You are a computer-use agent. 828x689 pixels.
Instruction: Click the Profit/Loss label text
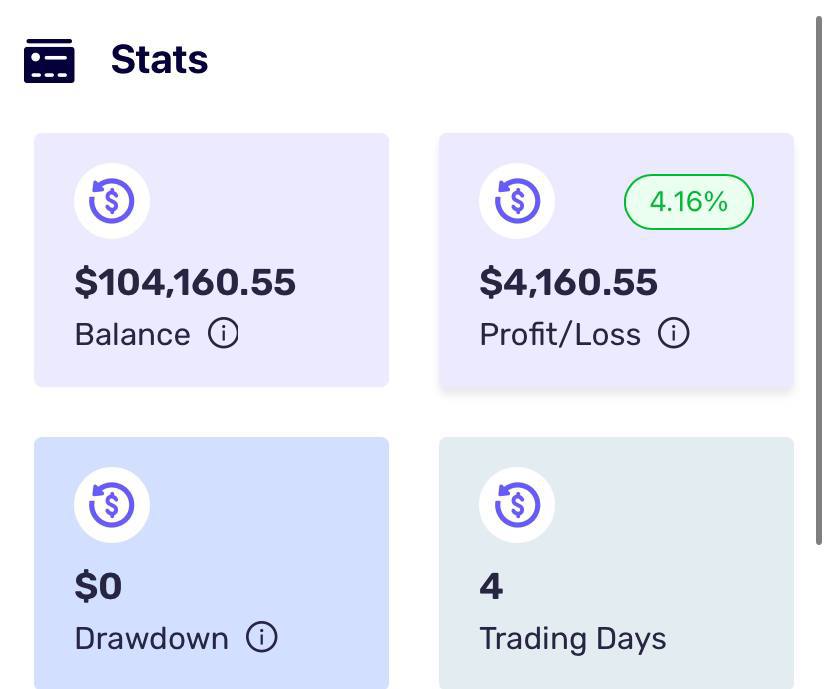click(x=560, y=334)
